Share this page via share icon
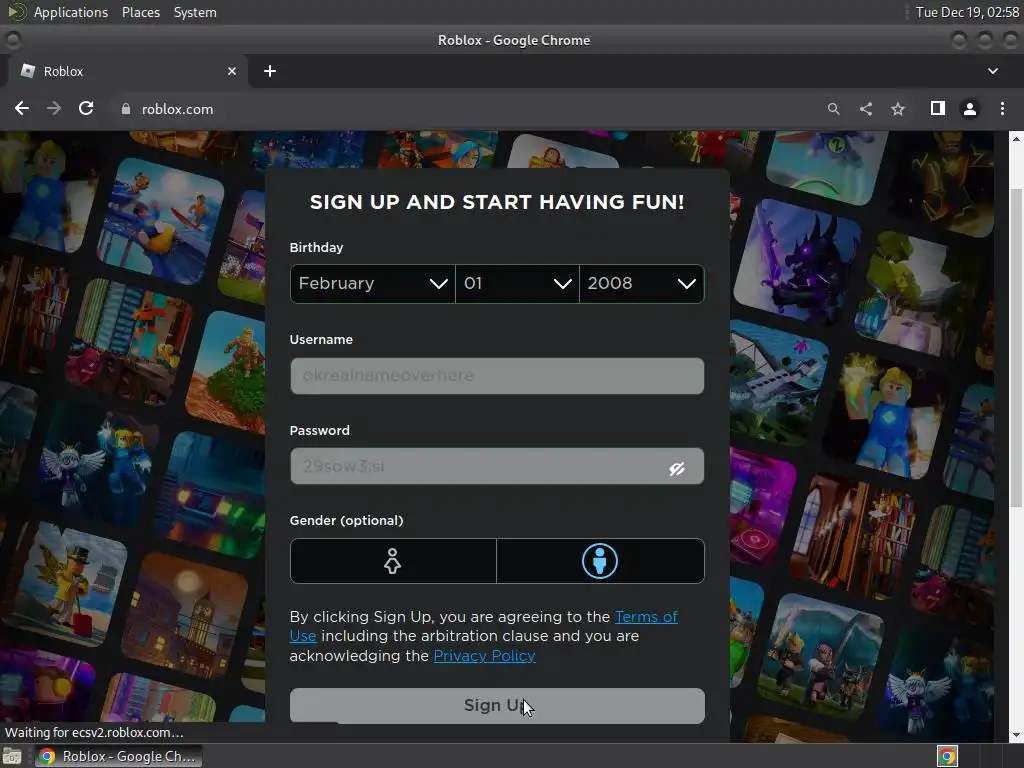This screenshot has height=768, width=1024. pyautogui.click(x=866, y=109)
